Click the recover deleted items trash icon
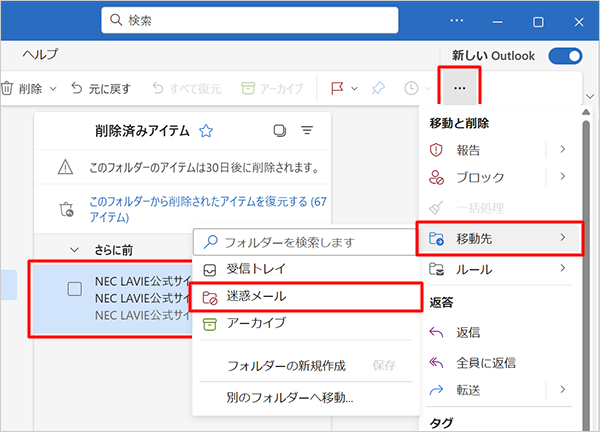This screenshot has width=600, height=432. [x=66, y=209]
